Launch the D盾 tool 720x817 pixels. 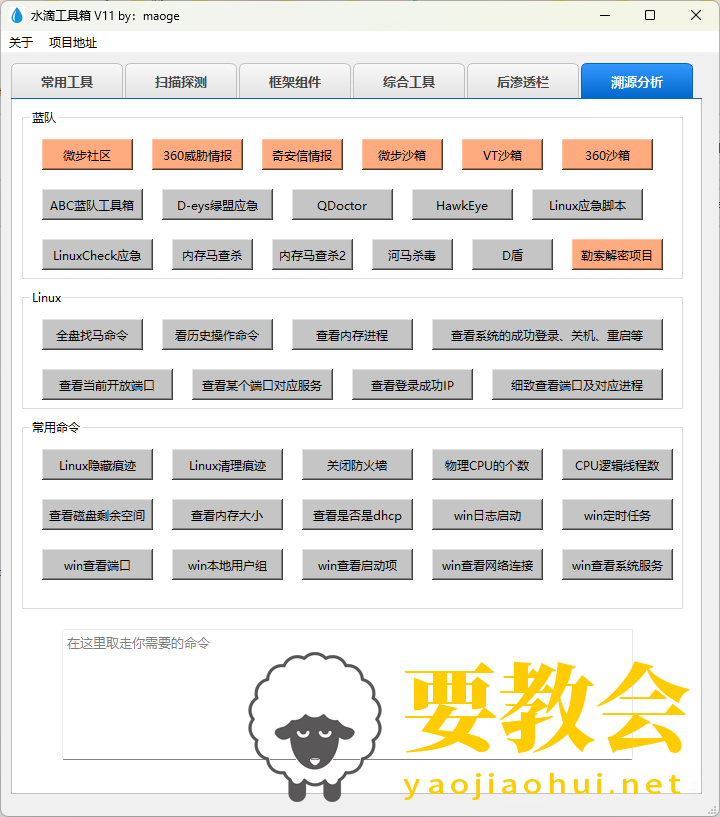tap(512, 255)
